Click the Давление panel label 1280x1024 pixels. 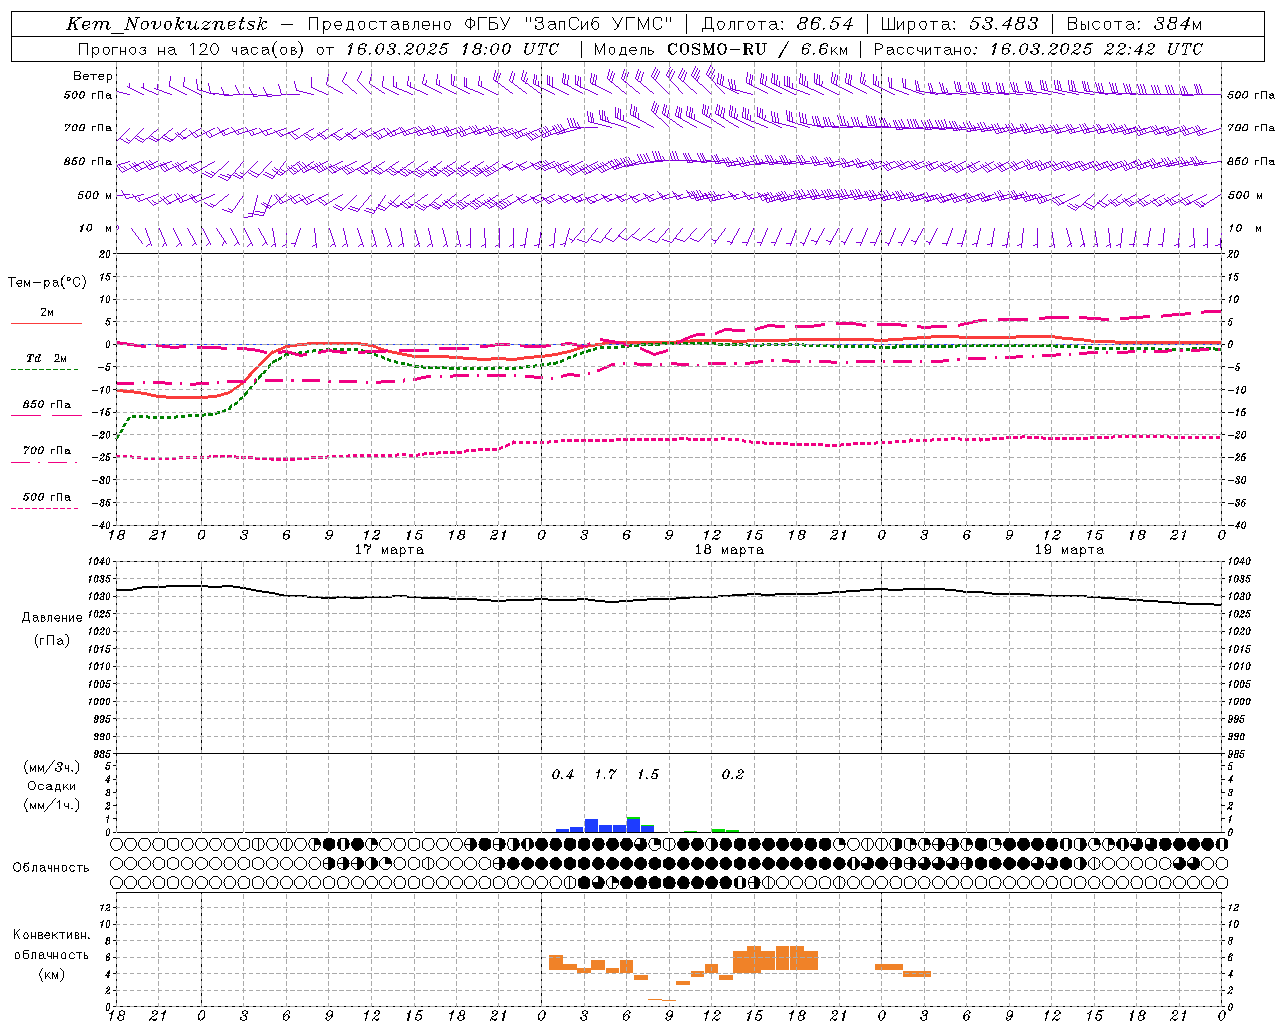point(52,618)
